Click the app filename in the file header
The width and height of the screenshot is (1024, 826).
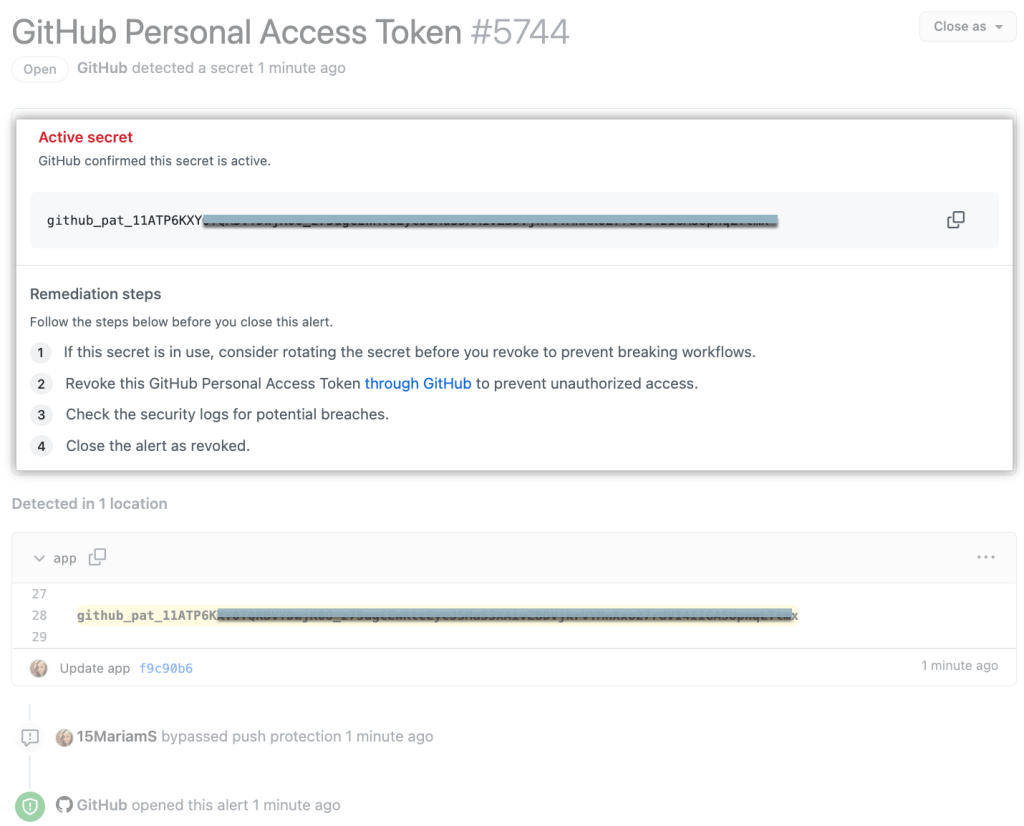(x=65, y=557)
